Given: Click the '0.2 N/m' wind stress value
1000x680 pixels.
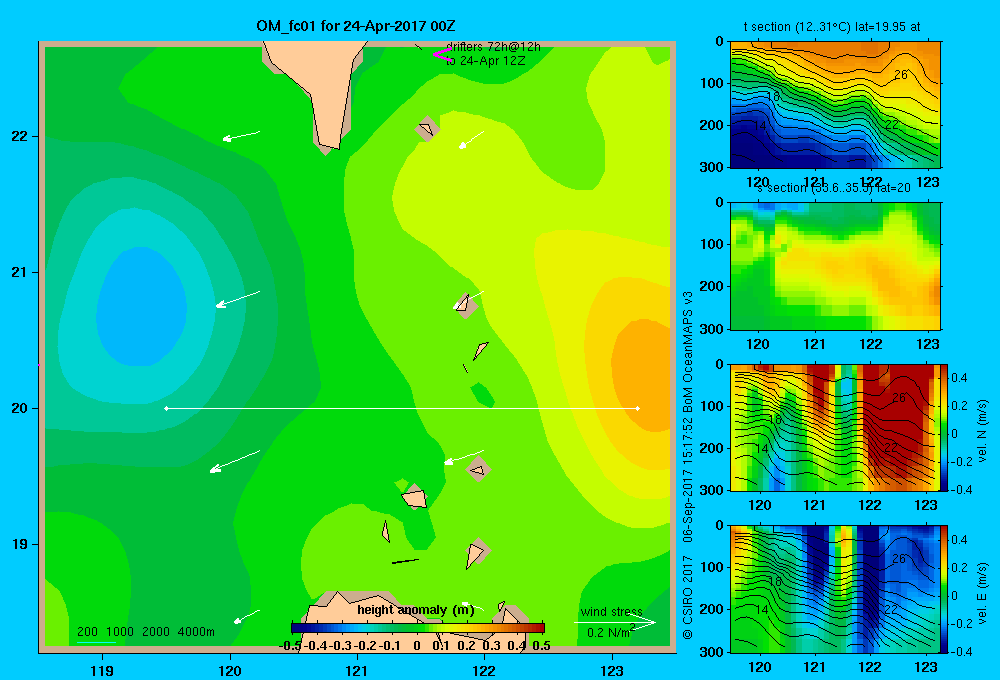Looking at the screenshot, I should click(610, 632).
